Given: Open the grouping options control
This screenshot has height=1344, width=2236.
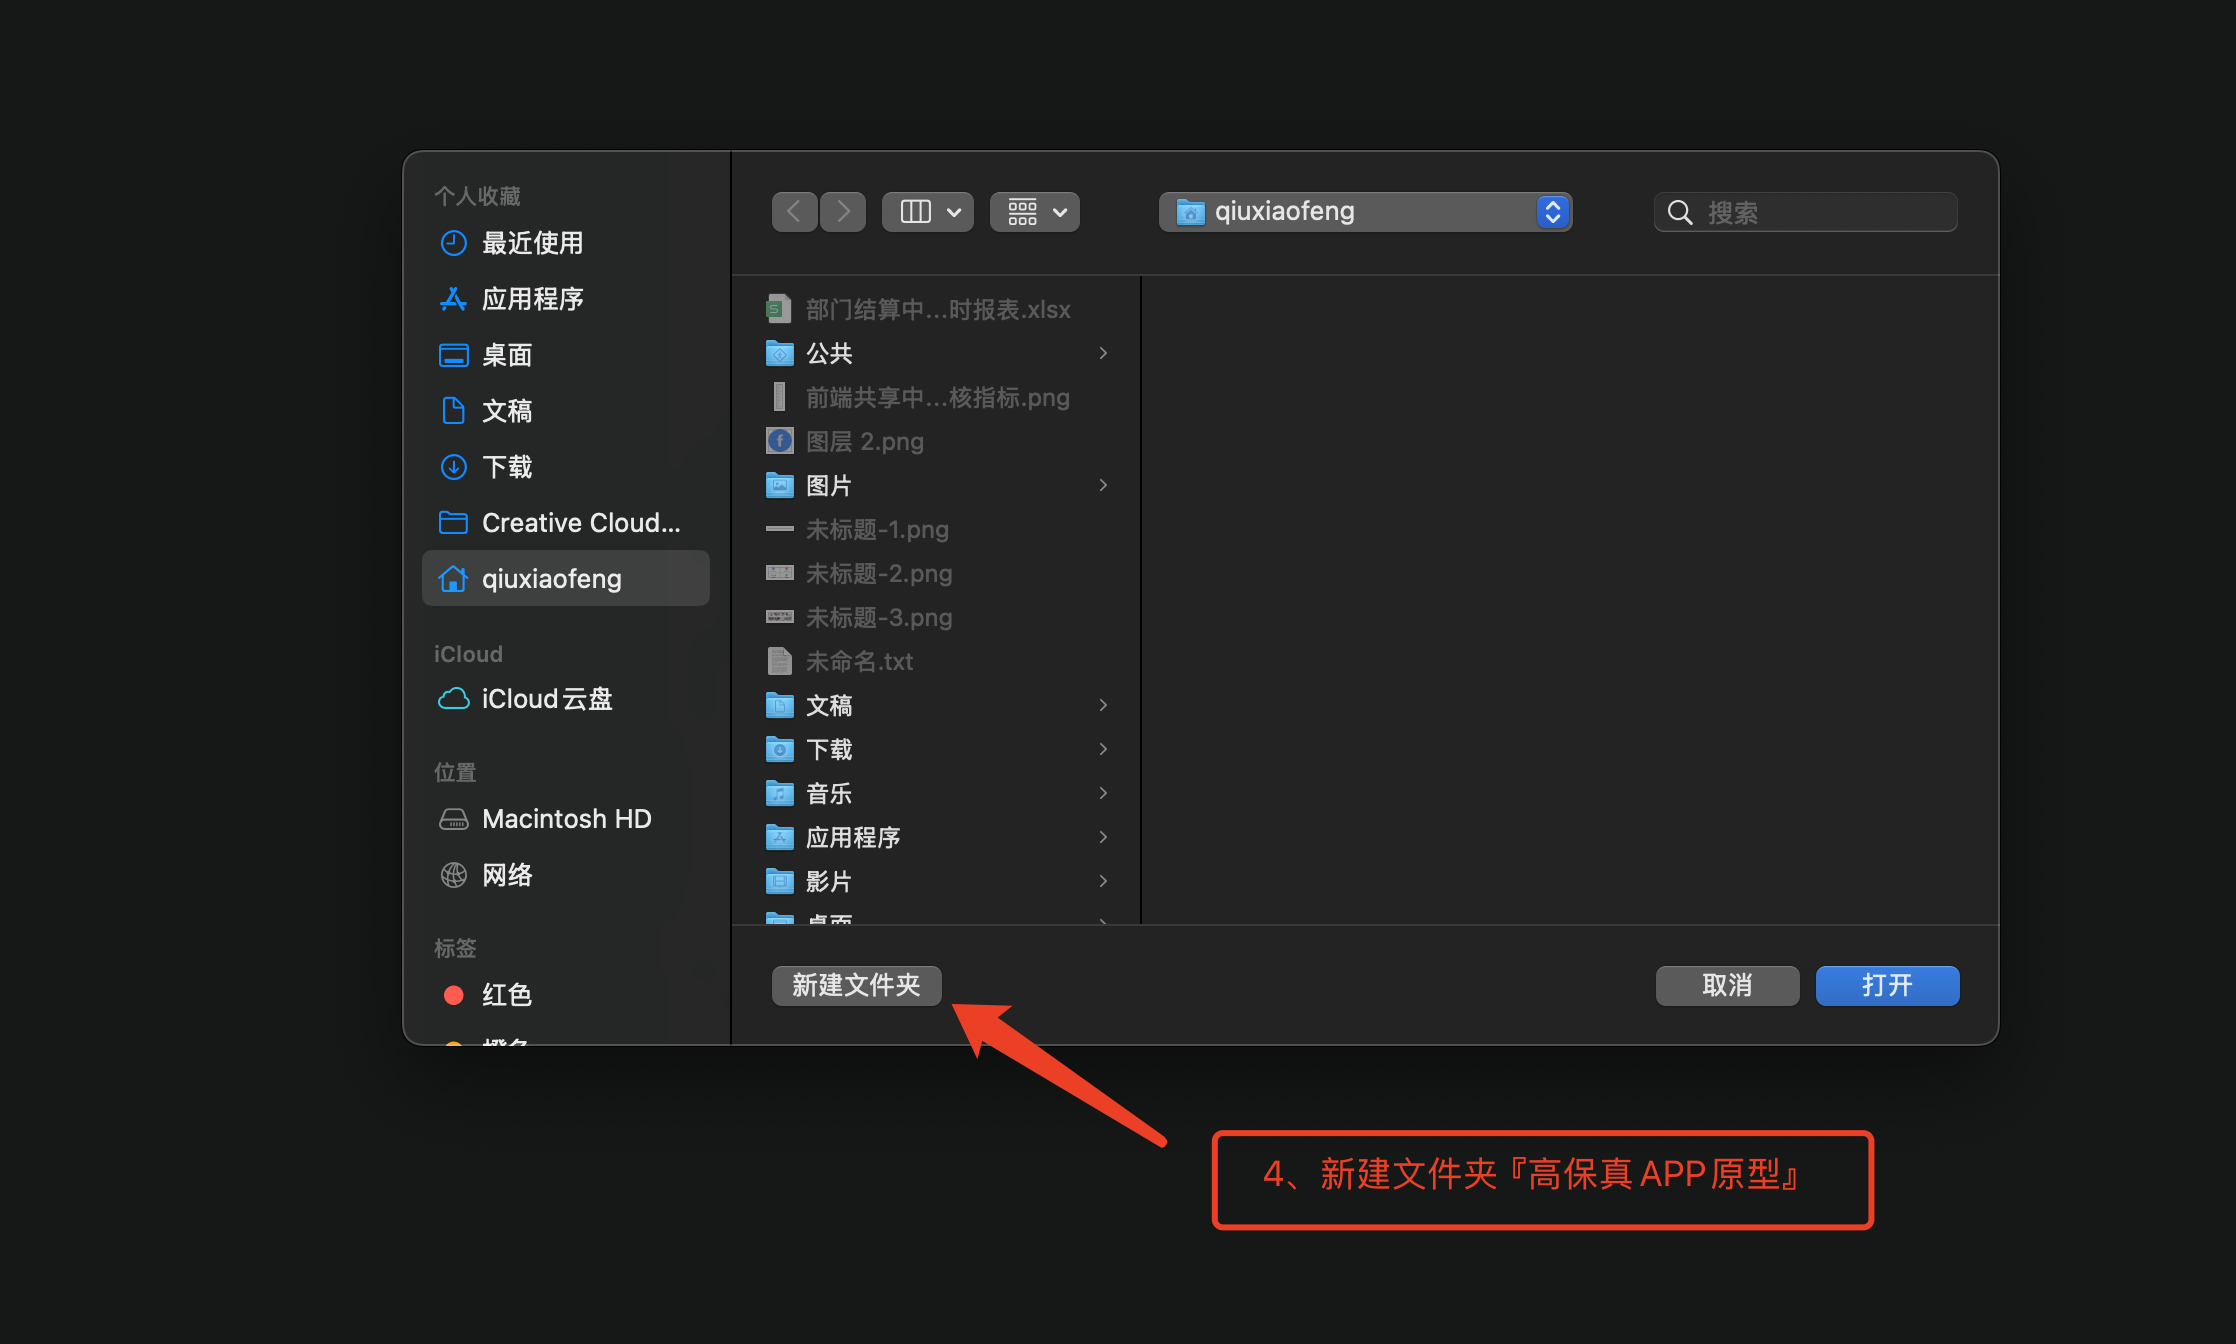Looking at the screenshot, I should [1034, 211].
